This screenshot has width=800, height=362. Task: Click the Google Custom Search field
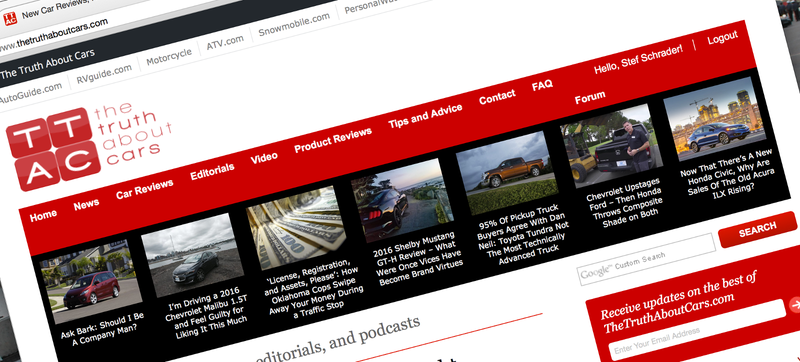[647, 259]
